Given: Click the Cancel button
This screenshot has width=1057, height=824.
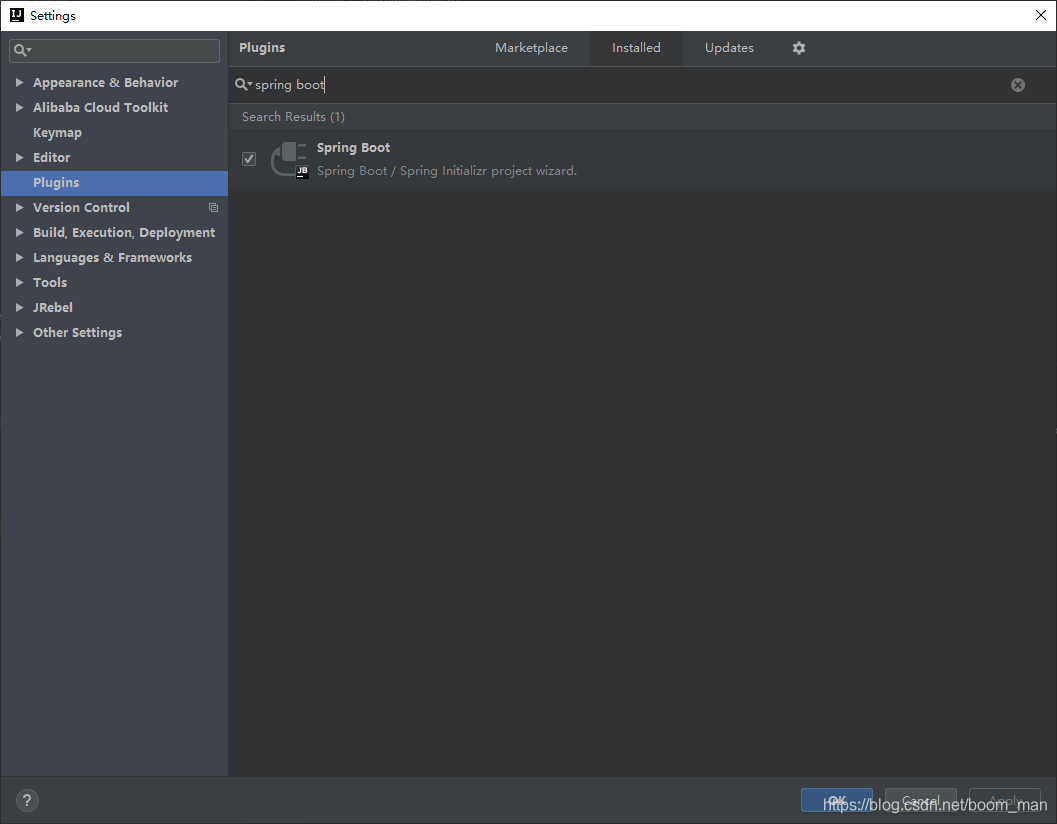Looking at the screenshot, I should pyautogui.click(x=921, y=800).
